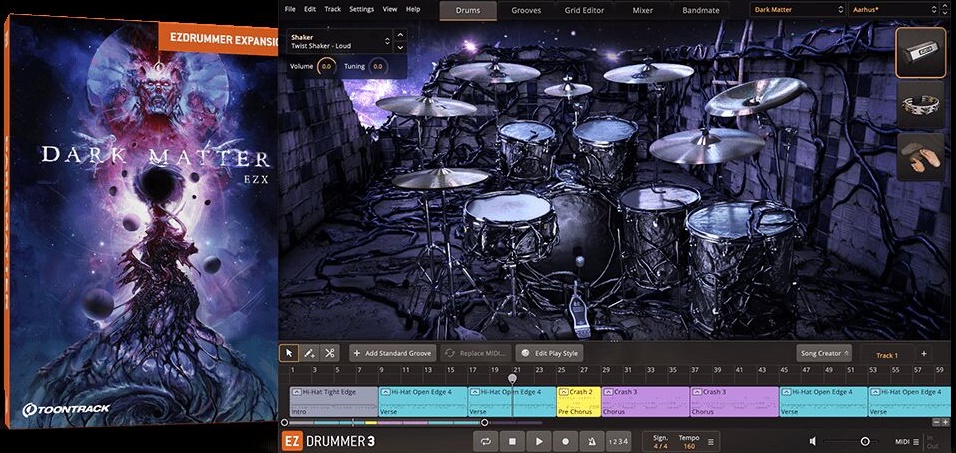
Task: Click the speaker volume icon
Action: click(815, 441)
